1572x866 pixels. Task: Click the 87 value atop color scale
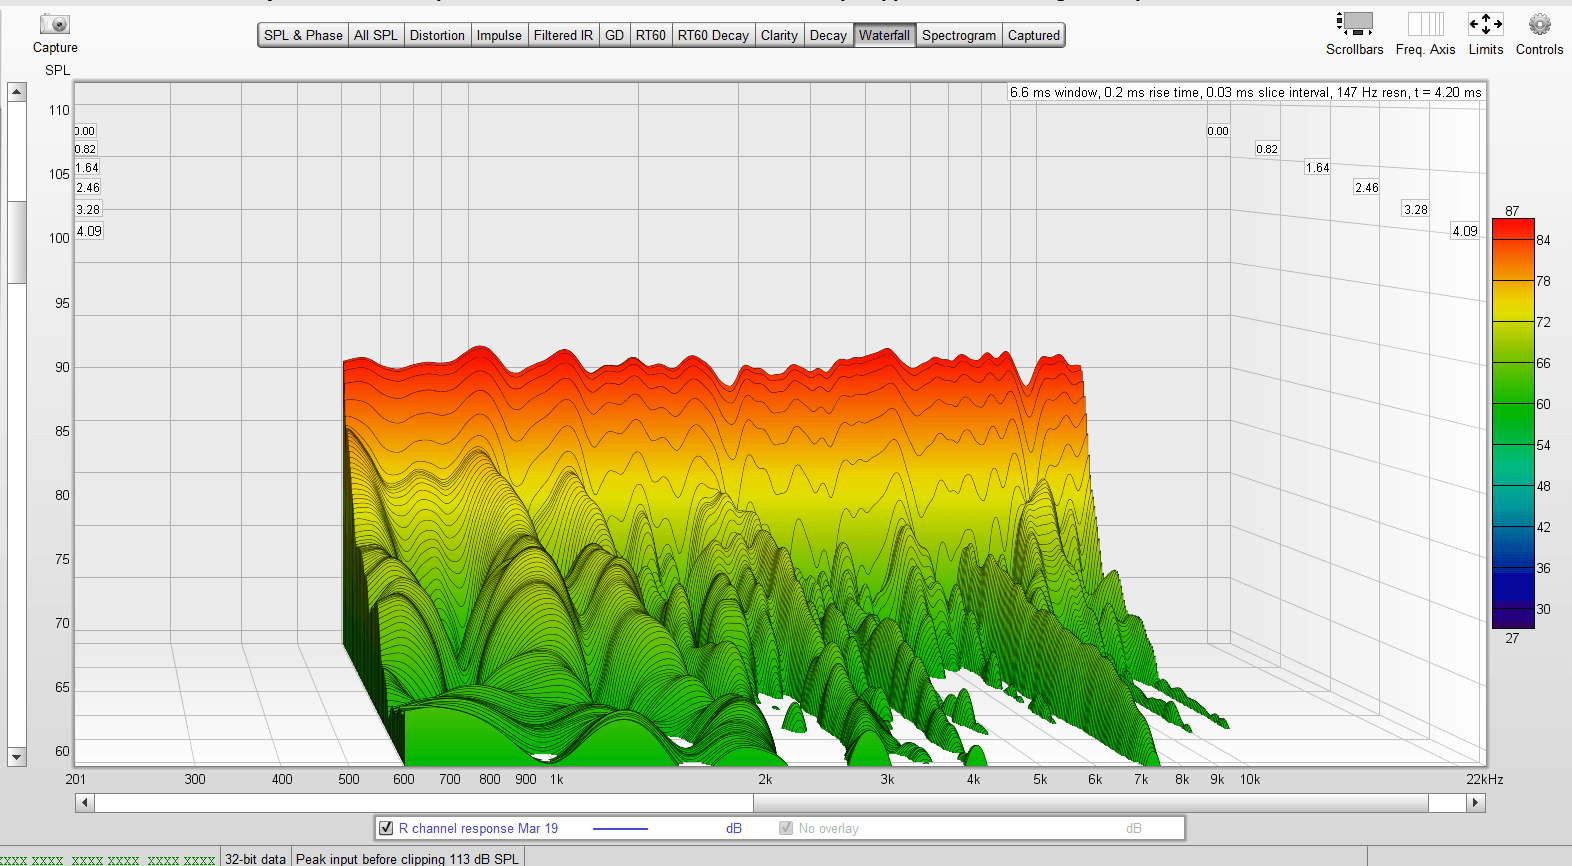click(x=1512, y=211)
